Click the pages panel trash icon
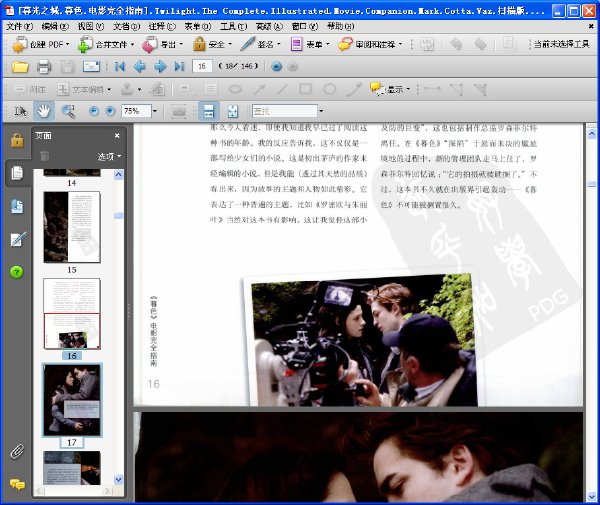 (44, 156)
